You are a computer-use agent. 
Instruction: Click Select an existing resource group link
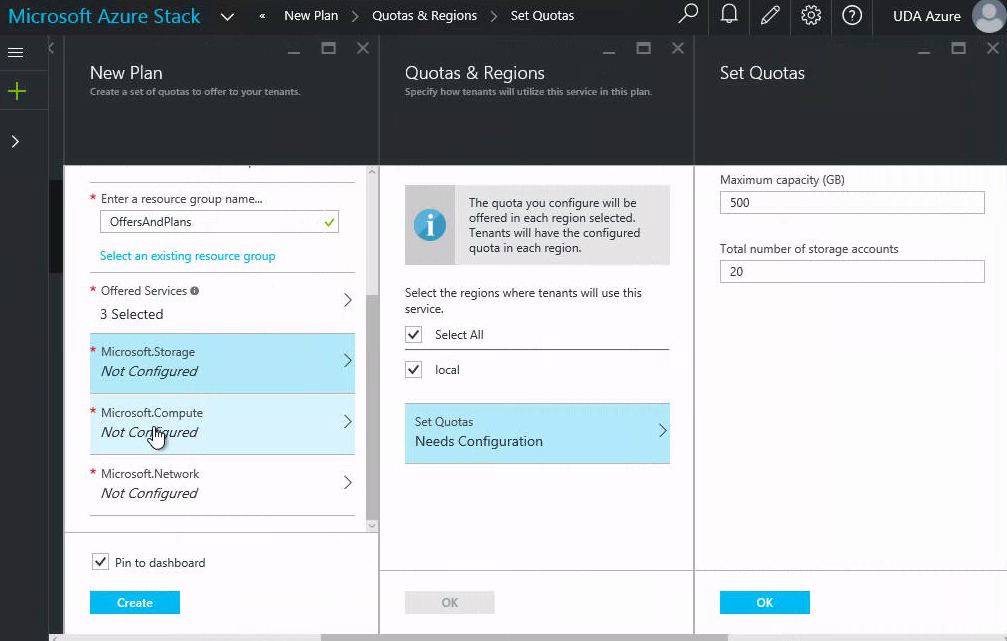187,256
